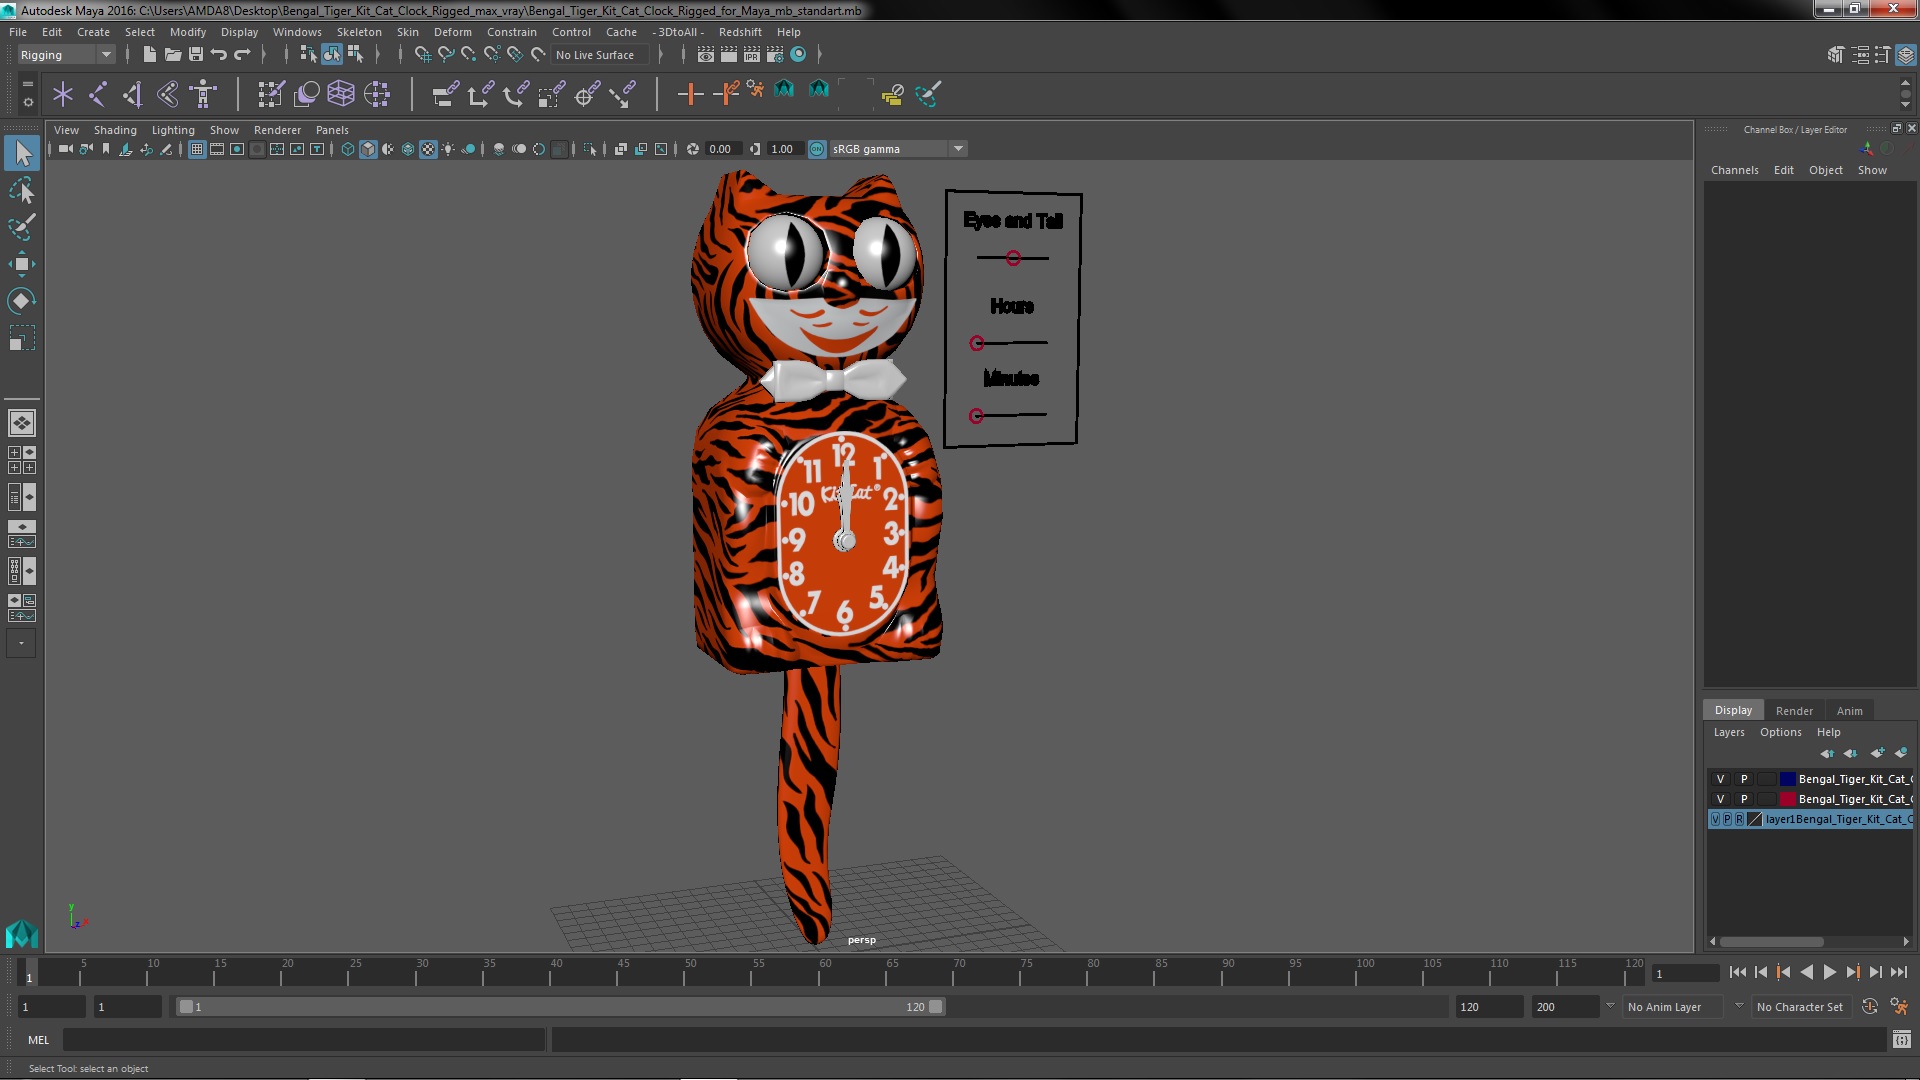Open the Rigging menu set dropdown
Viewport: 1920px width, 1080px height.
(x=66, y=55)
